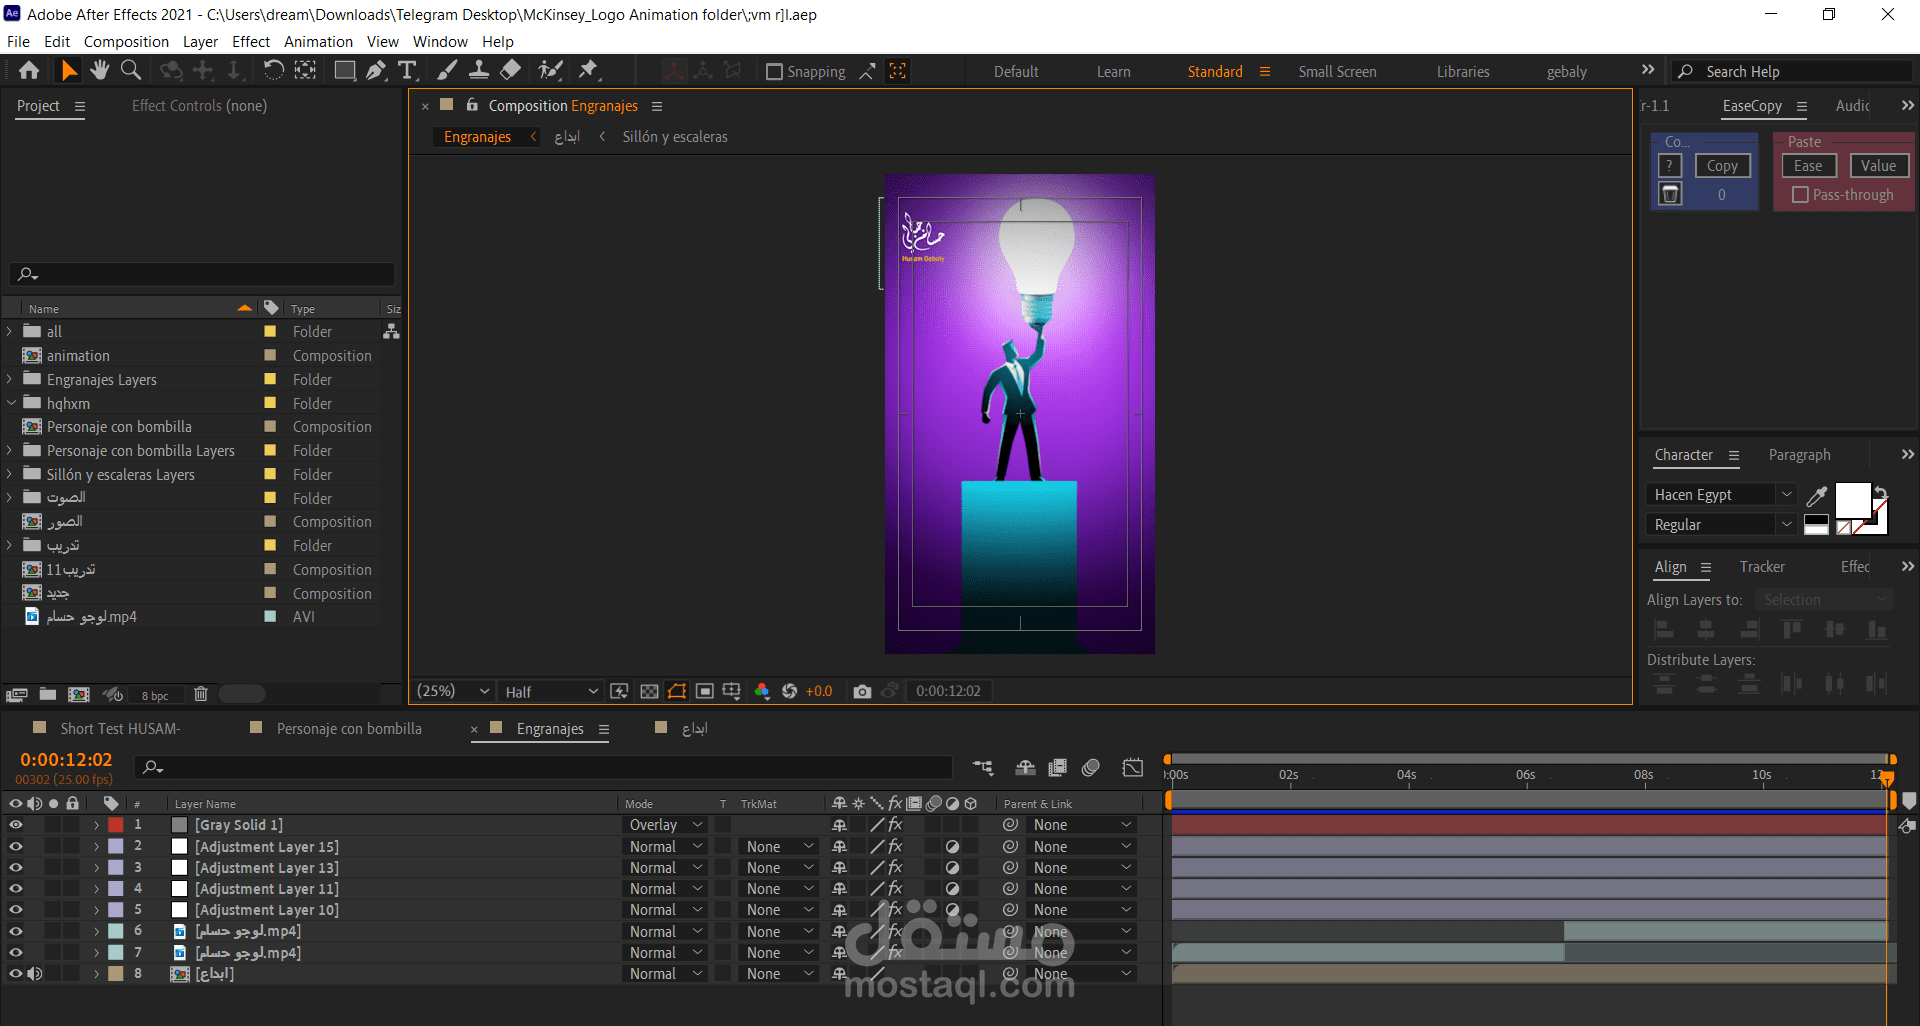The width and height of the screenshot is (1920, 1026).
Task: Click the Copy button in EaseCopy
Action: (1722, 166)
